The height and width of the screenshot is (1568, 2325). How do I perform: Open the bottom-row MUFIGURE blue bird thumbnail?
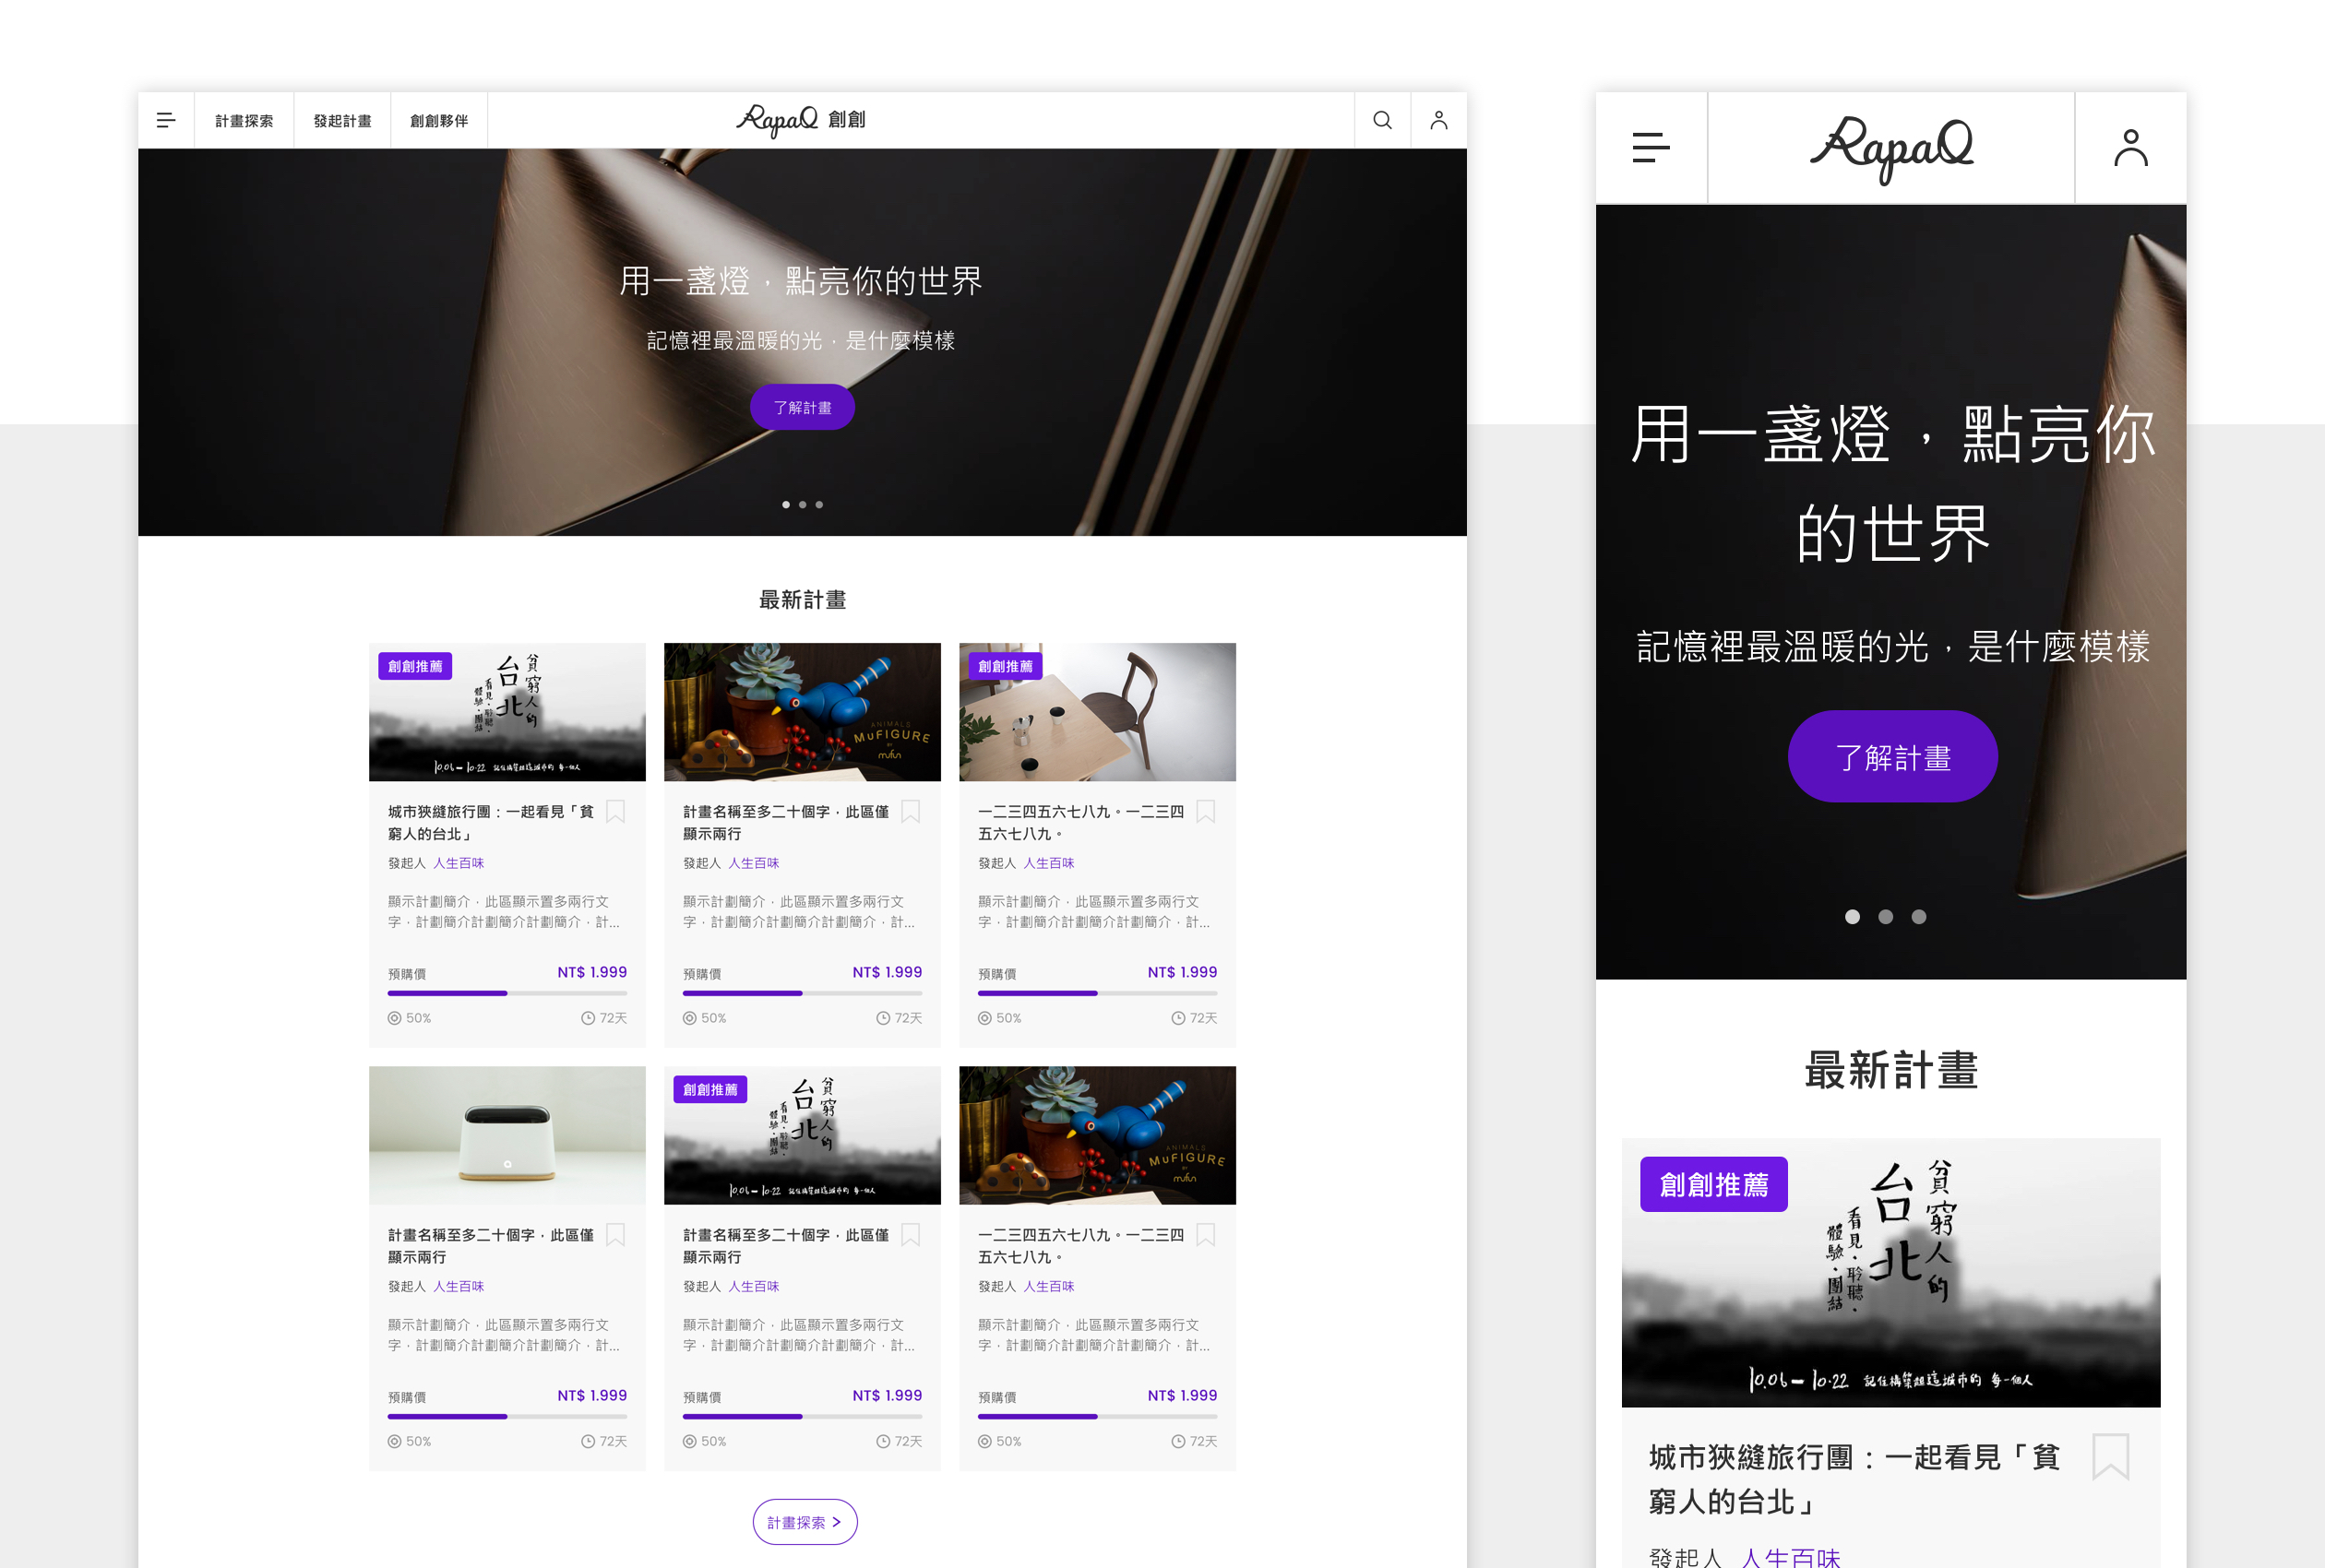coord(1097,1135)
